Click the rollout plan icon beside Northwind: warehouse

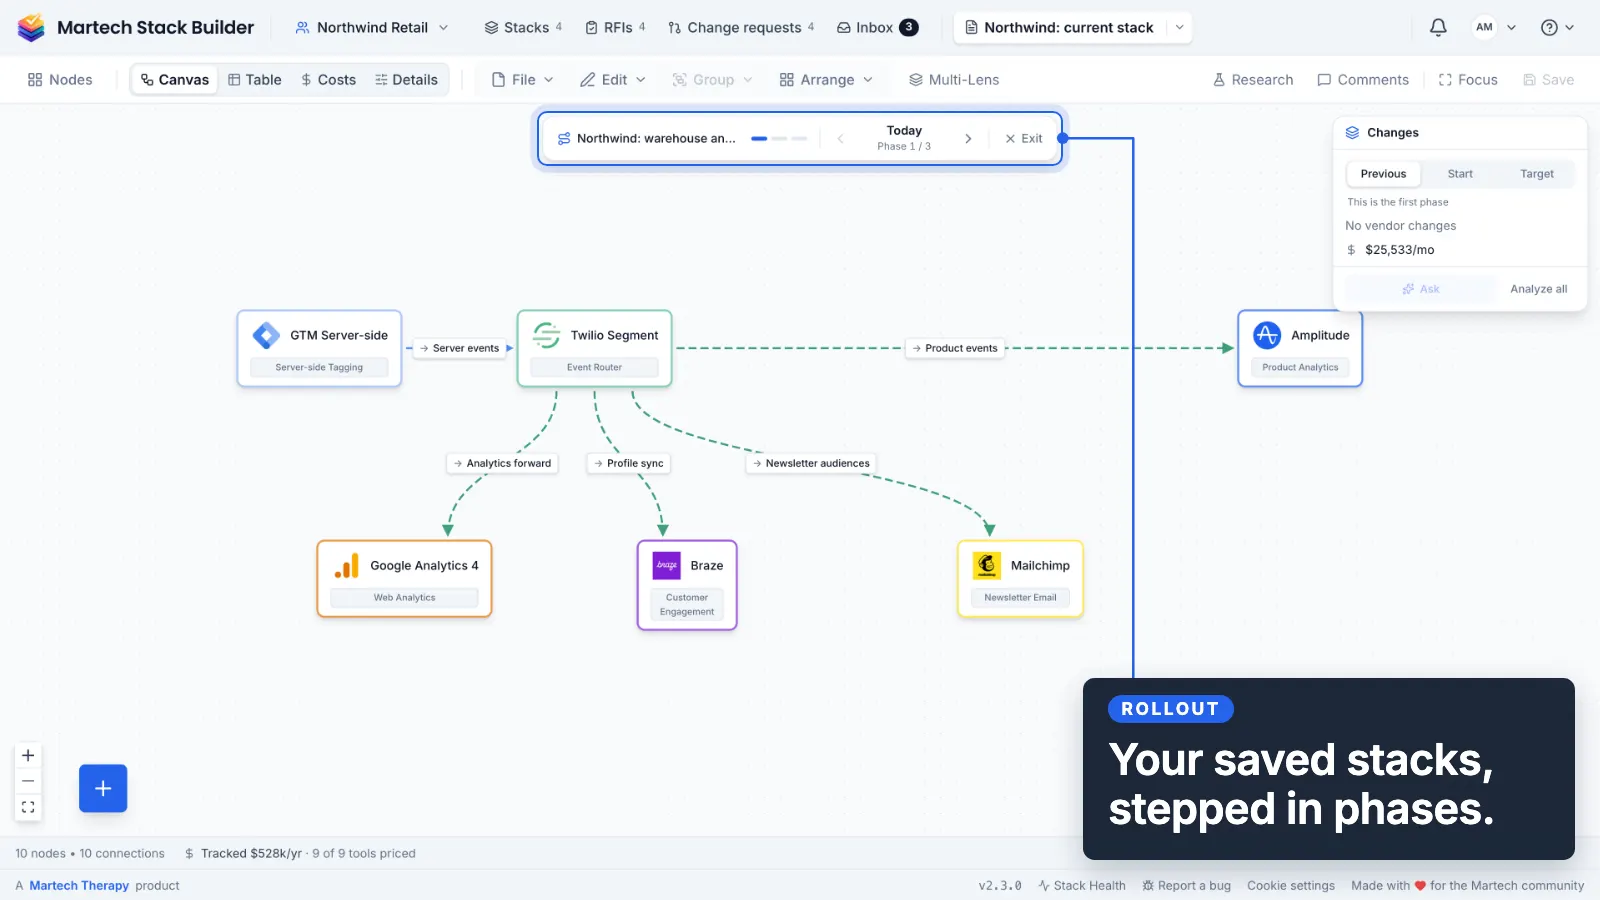coord(564,138)
